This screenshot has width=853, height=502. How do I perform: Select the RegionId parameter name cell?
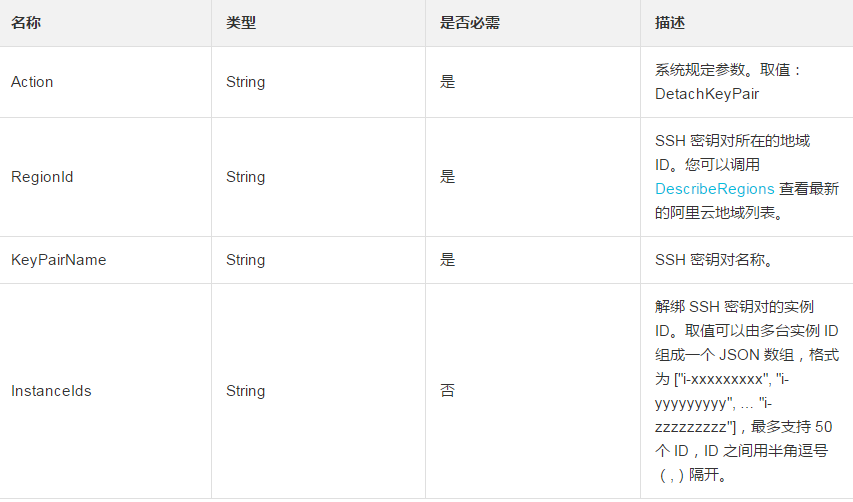pyautogui.click(x=42, y=177)
